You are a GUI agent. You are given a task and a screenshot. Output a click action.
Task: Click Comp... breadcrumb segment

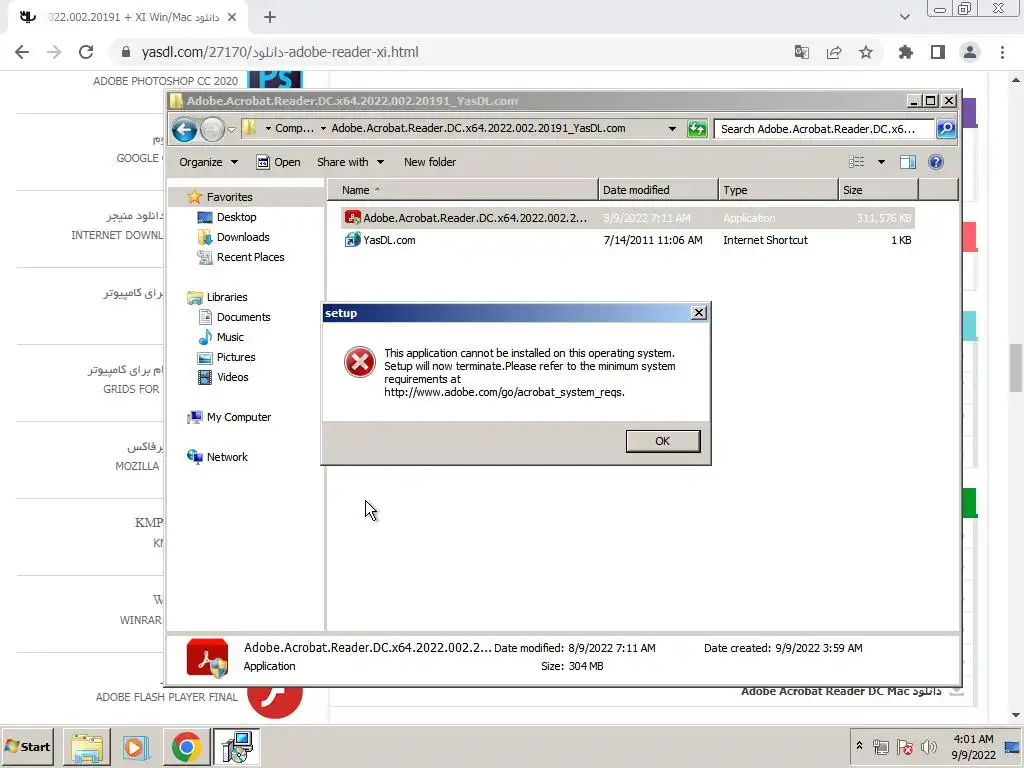point(294,128)
